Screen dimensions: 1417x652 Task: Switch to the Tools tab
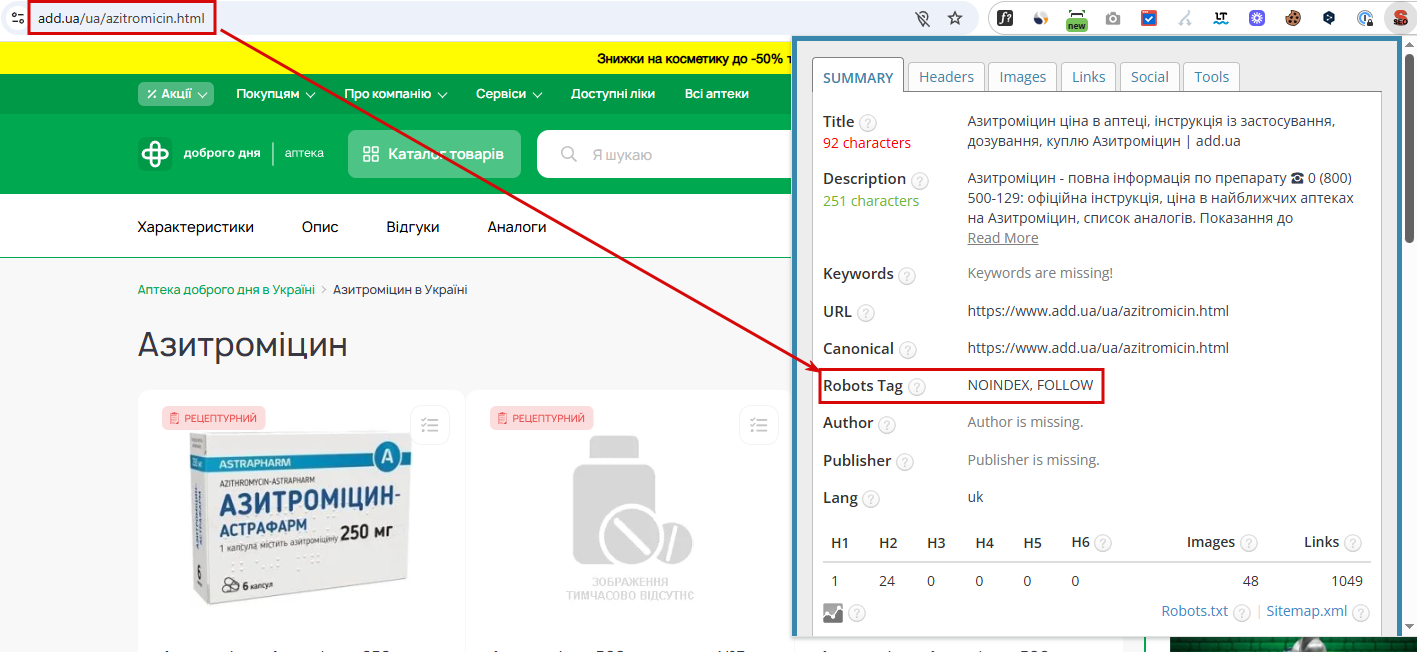point(1212,77)
